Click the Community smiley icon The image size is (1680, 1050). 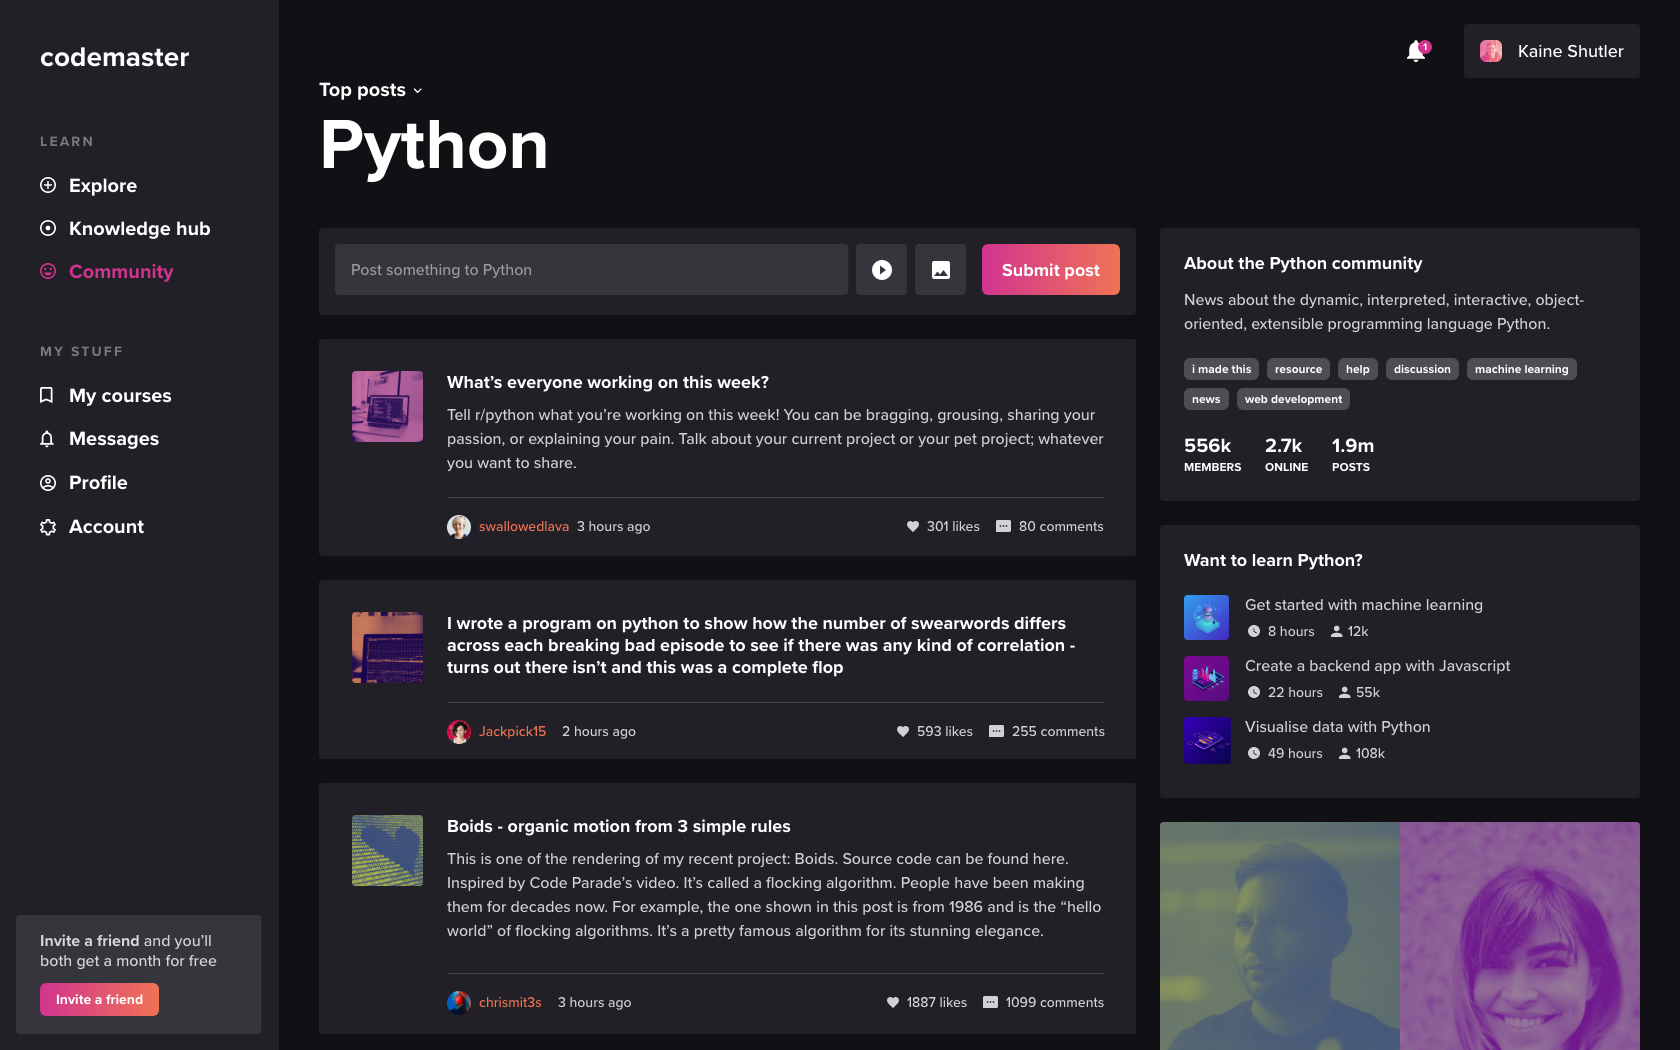coord(48,271)
